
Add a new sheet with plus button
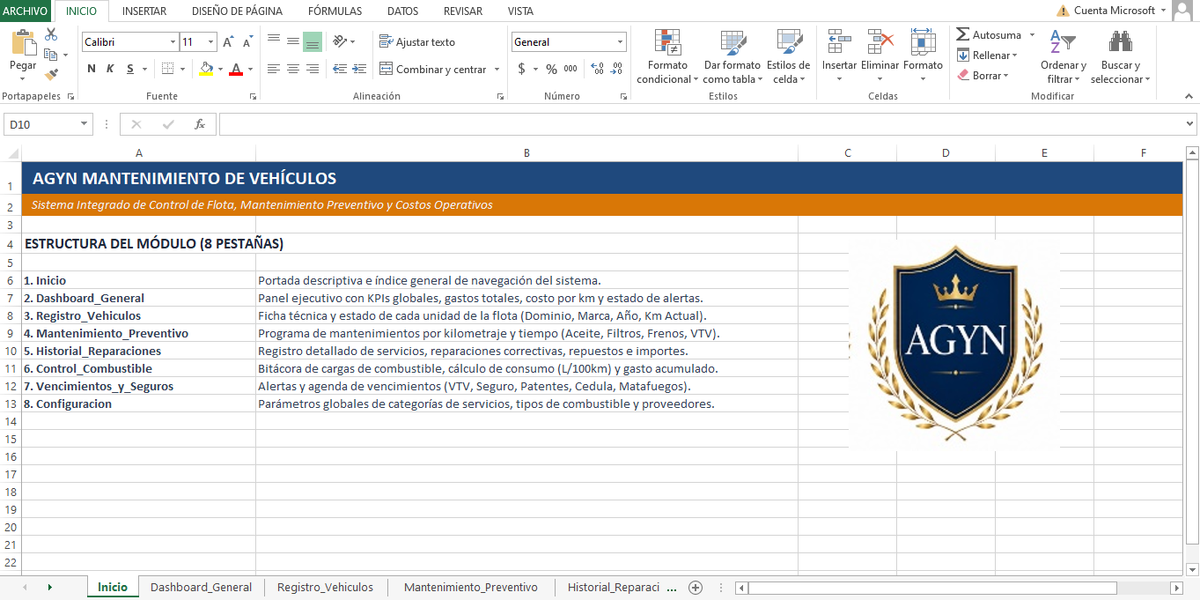696,587
